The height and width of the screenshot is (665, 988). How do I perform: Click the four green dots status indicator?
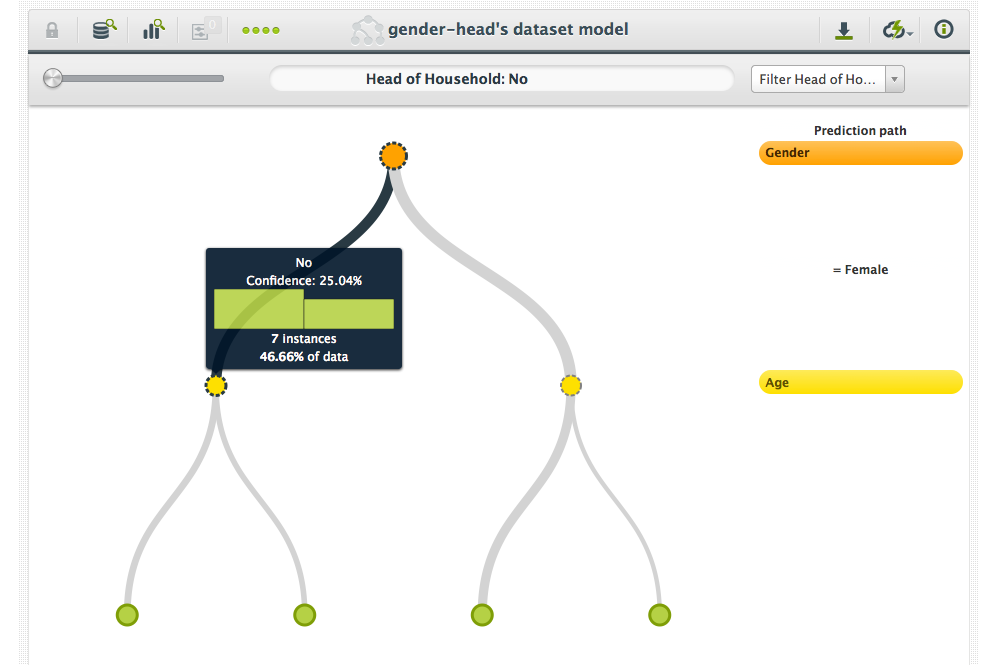coord(261,30)
